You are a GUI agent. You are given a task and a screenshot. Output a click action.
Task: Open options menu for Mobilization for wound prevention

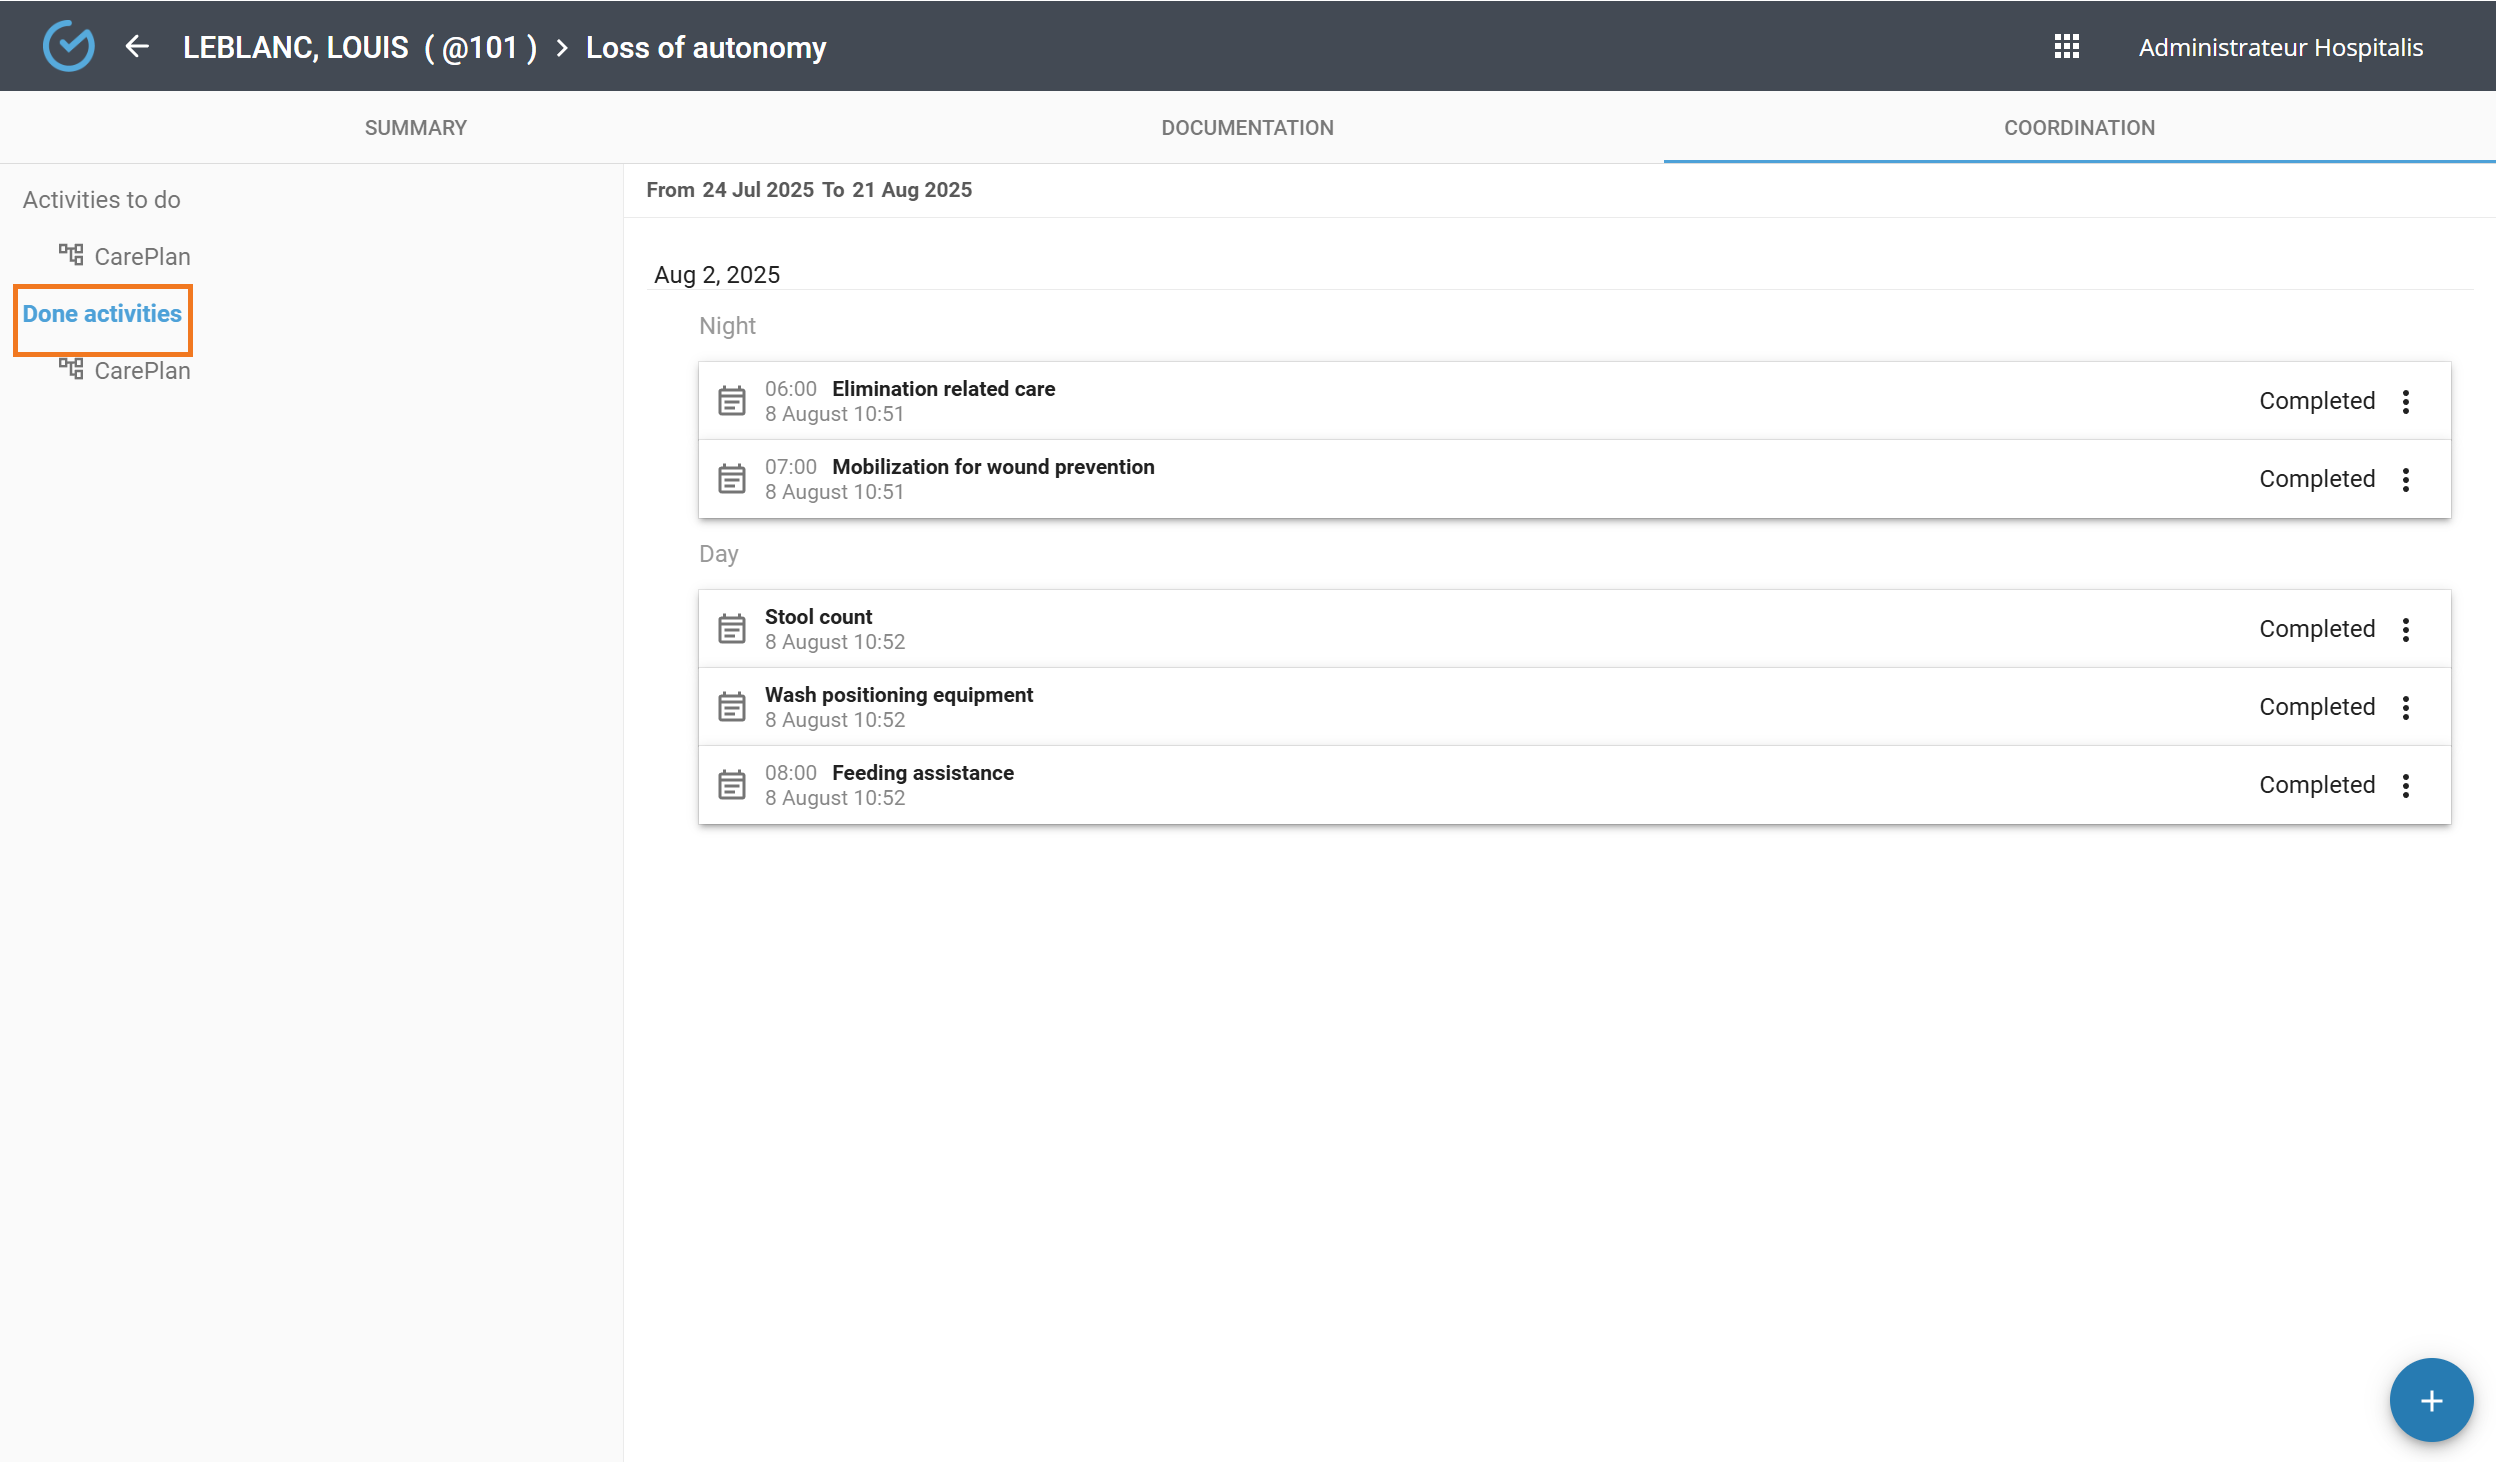pos(2405,479)
